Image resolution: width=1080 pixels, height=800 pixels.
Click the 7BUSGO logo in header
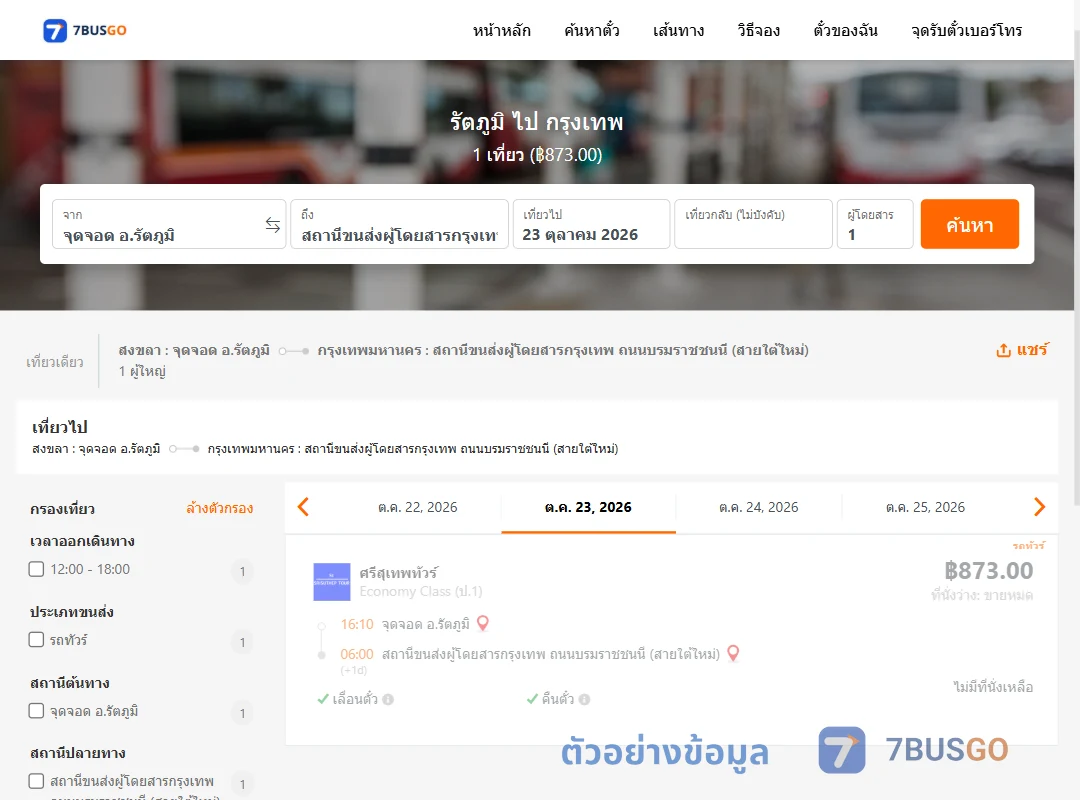[x=85, y=30]
